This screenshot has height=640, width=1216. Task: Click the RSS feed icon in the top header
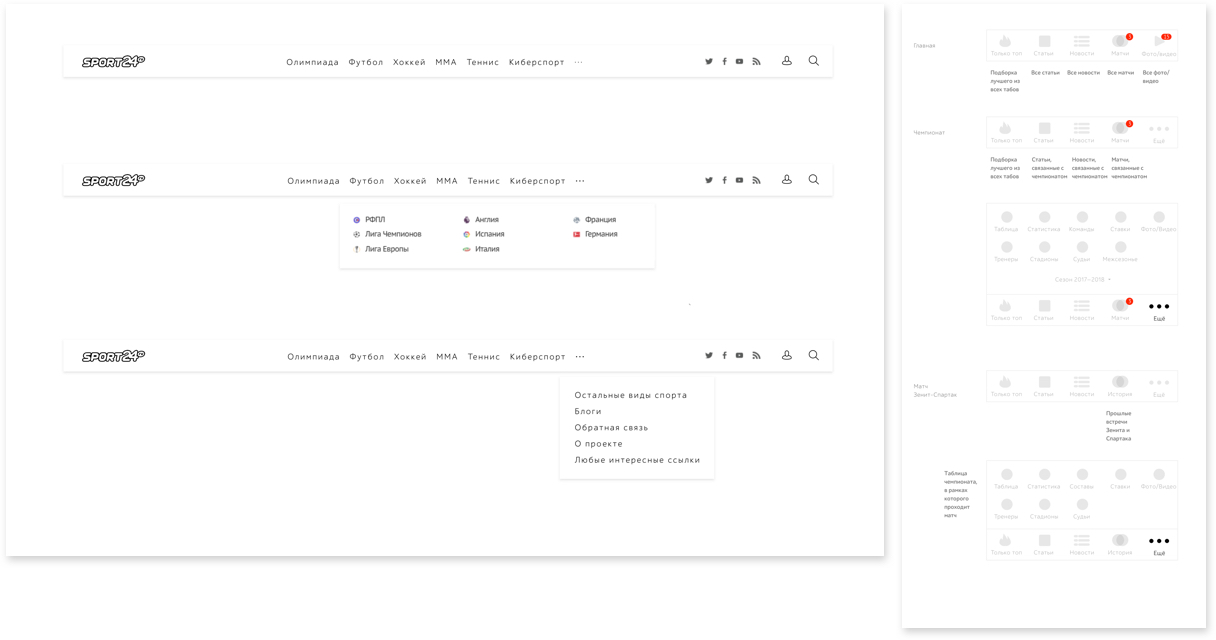point(756,62)
